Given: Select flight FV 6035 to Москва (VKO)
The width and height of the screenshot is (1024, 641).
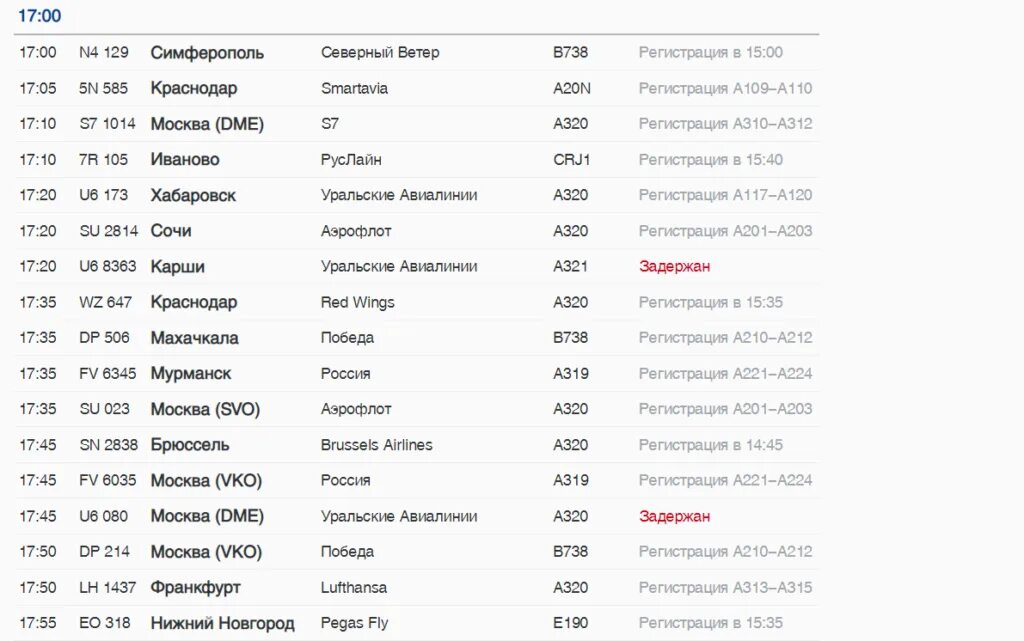Looking at the screenshot, I should tap(416, 480).
